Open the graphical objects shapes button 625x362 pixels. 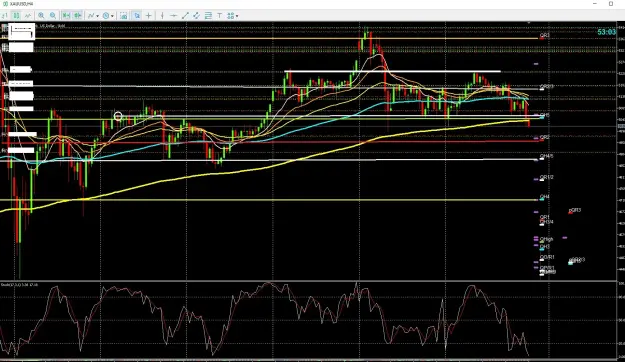(230, 16)
